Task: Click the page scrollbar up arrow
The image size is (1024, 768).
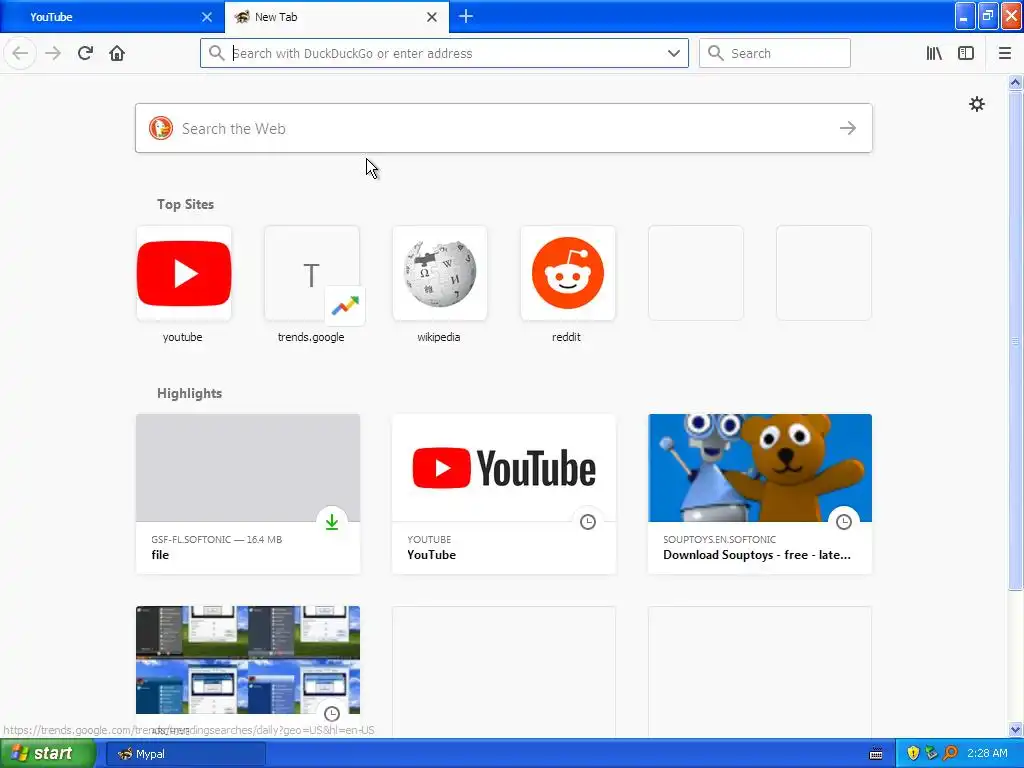Action: [1016, 82]
